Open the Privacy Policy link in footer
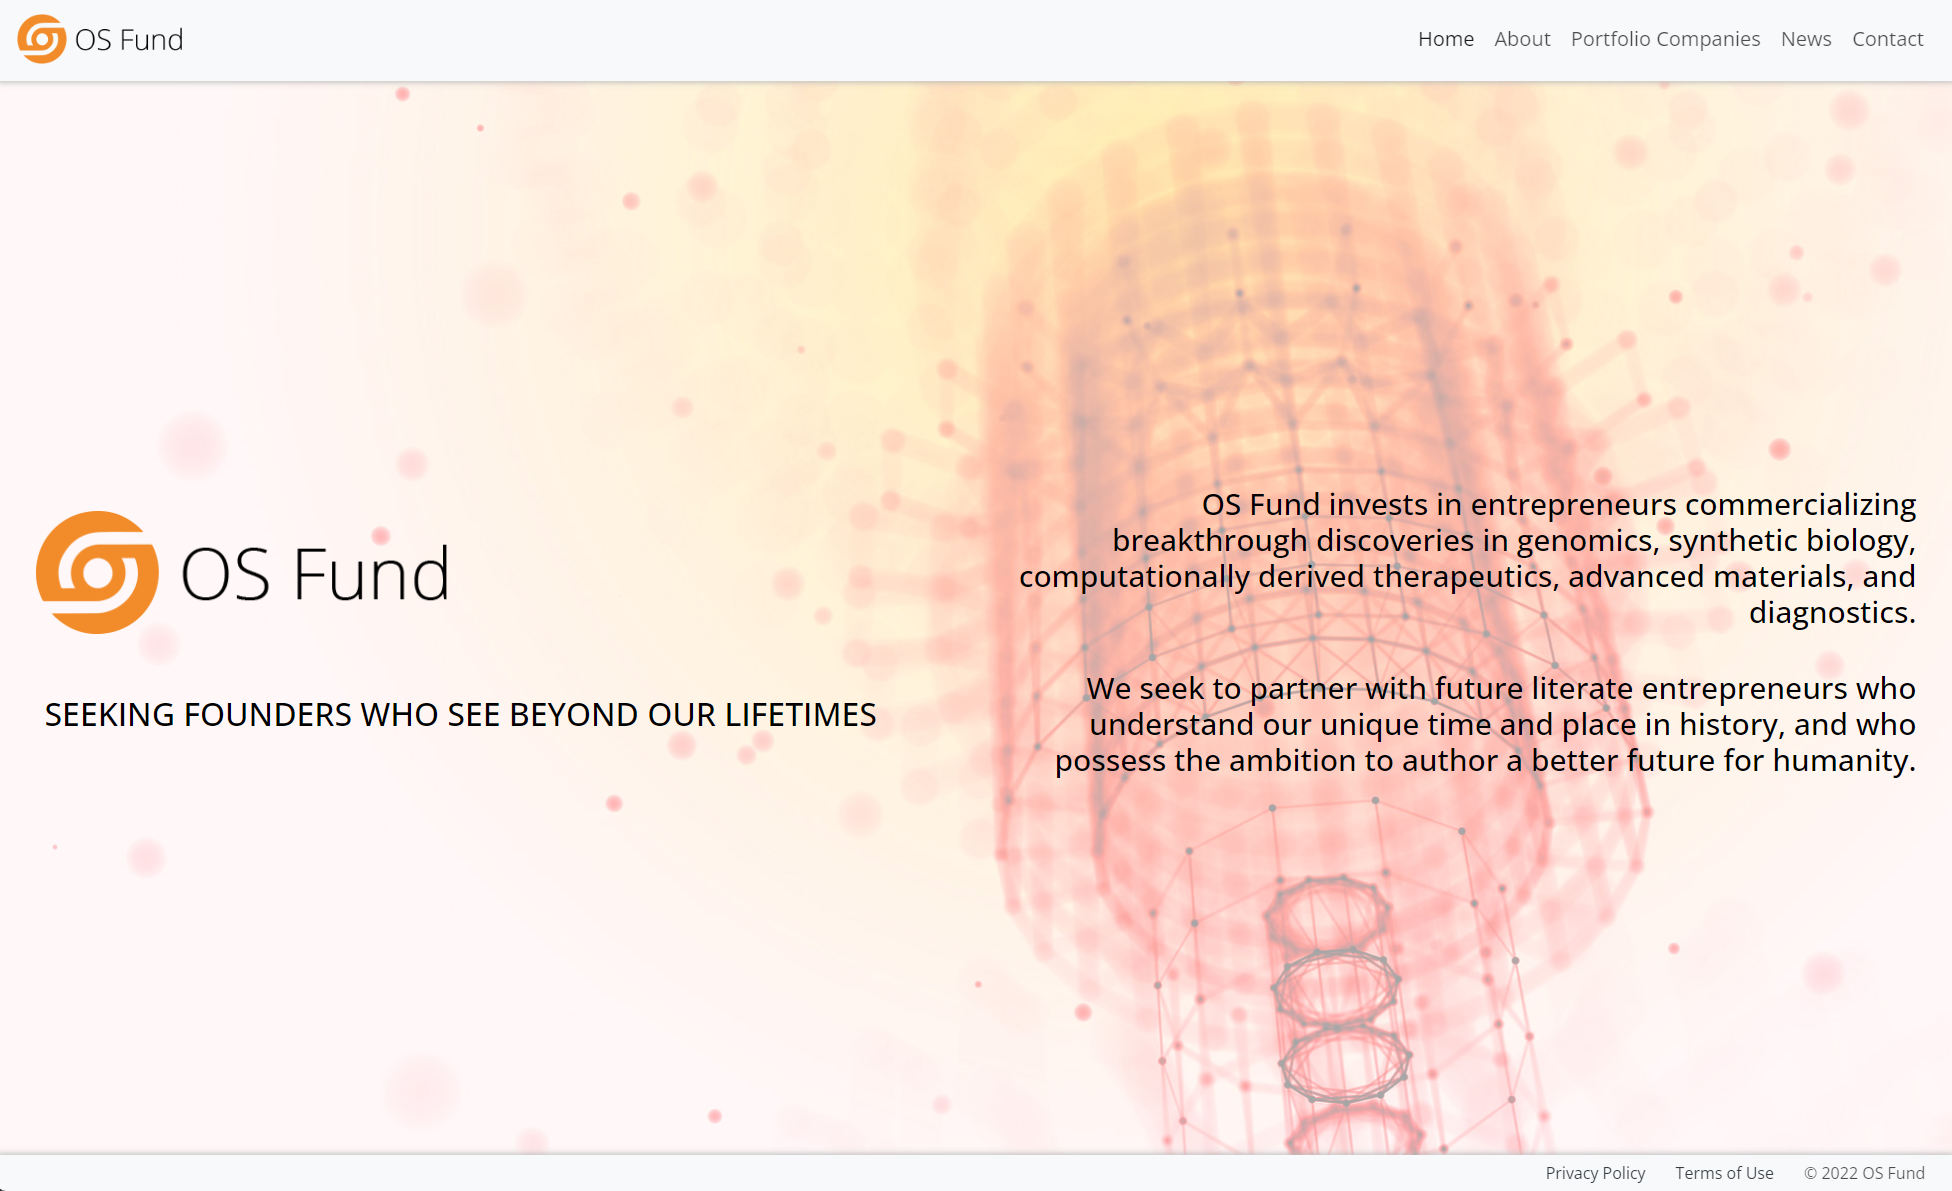Image resolution: width=1952 pixels, height=1191 pixels. [x=1595, y=1173]
